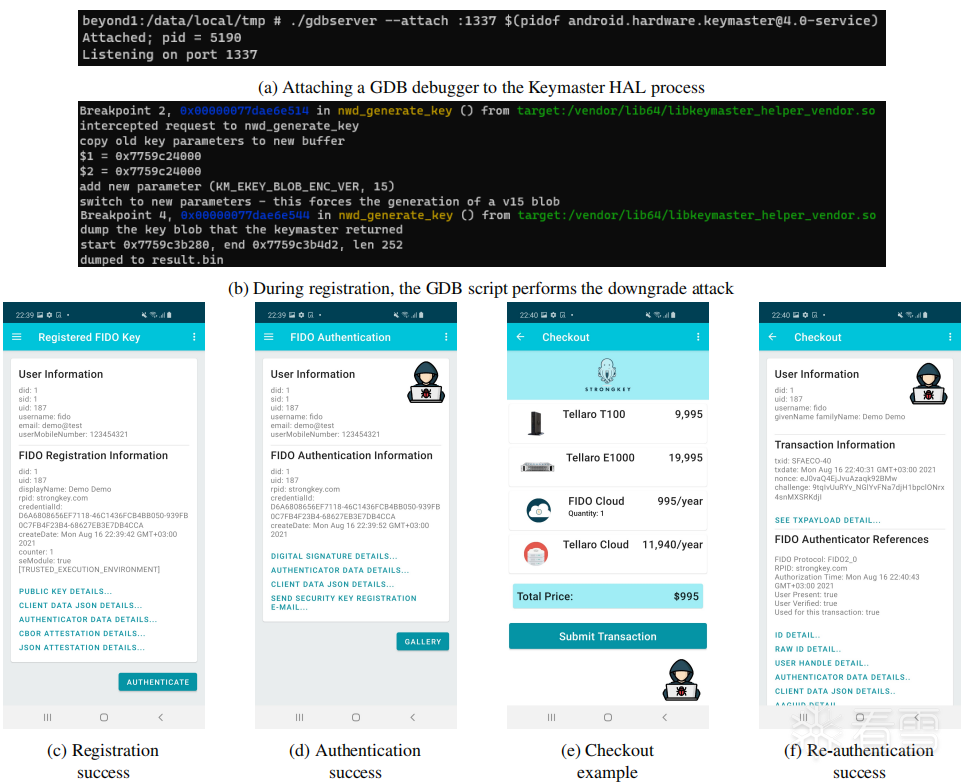The image size is (961, 783).
Task: Open SEE TXPAYLOAD DETAIL link
Action: [x=827, y=520]
